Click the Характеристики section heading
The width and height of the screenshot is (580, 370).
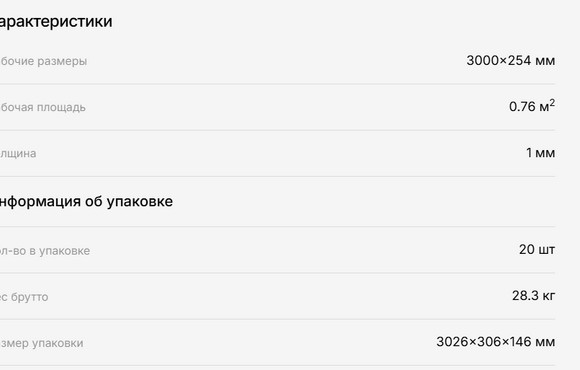pyautogui.click(x=56, y=21)
